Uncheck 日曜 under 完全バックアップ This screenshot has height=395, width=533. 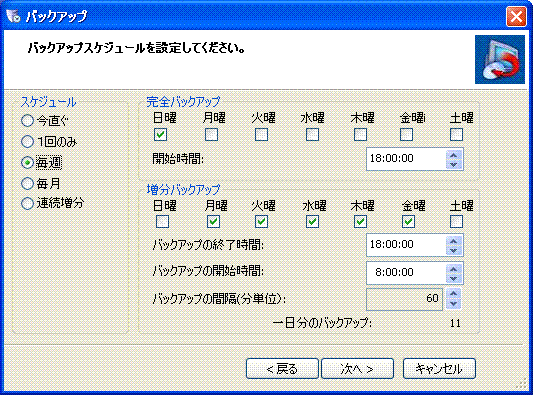pyautogui.click(x=160, y=134)
